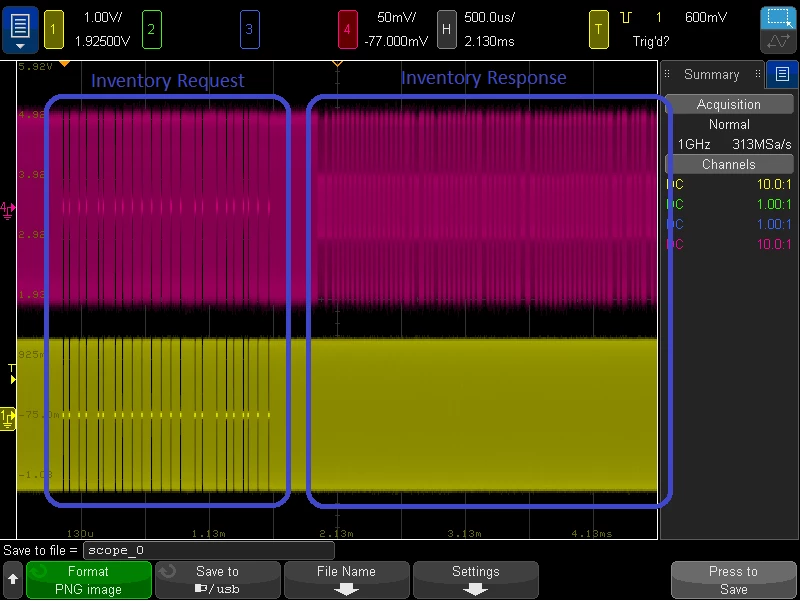Open the Summary sidebar tab
This screenshot has height=601, width=800.
pyautogui.click(x=712, y=74)
